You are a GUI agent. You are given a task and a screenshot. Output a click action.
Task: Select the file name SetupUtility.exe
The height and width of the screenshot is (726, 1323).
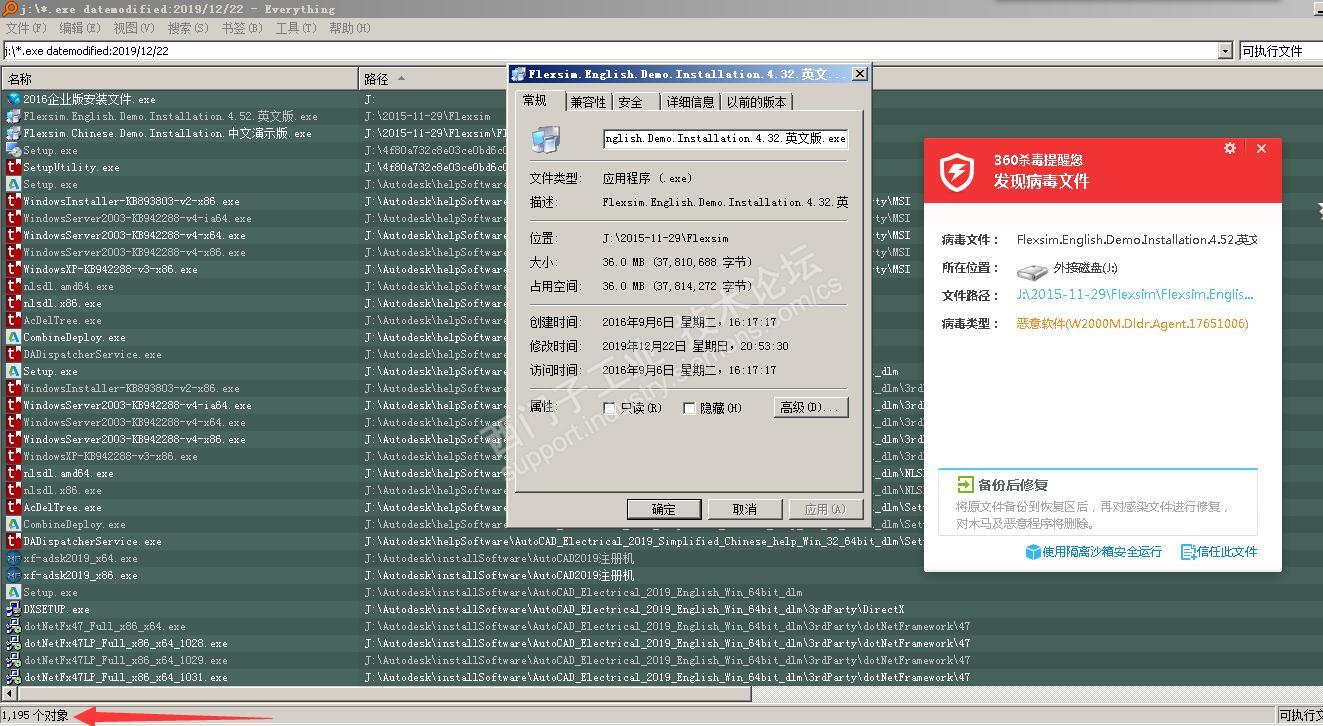click(x=71, y=167)
